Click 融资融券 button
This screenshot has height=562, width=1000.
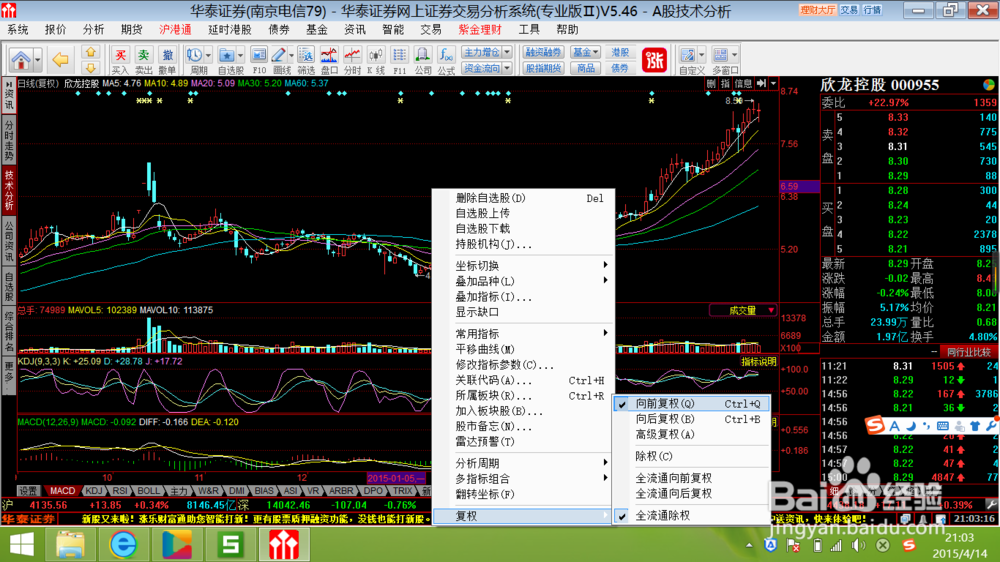tap(543, 52)
